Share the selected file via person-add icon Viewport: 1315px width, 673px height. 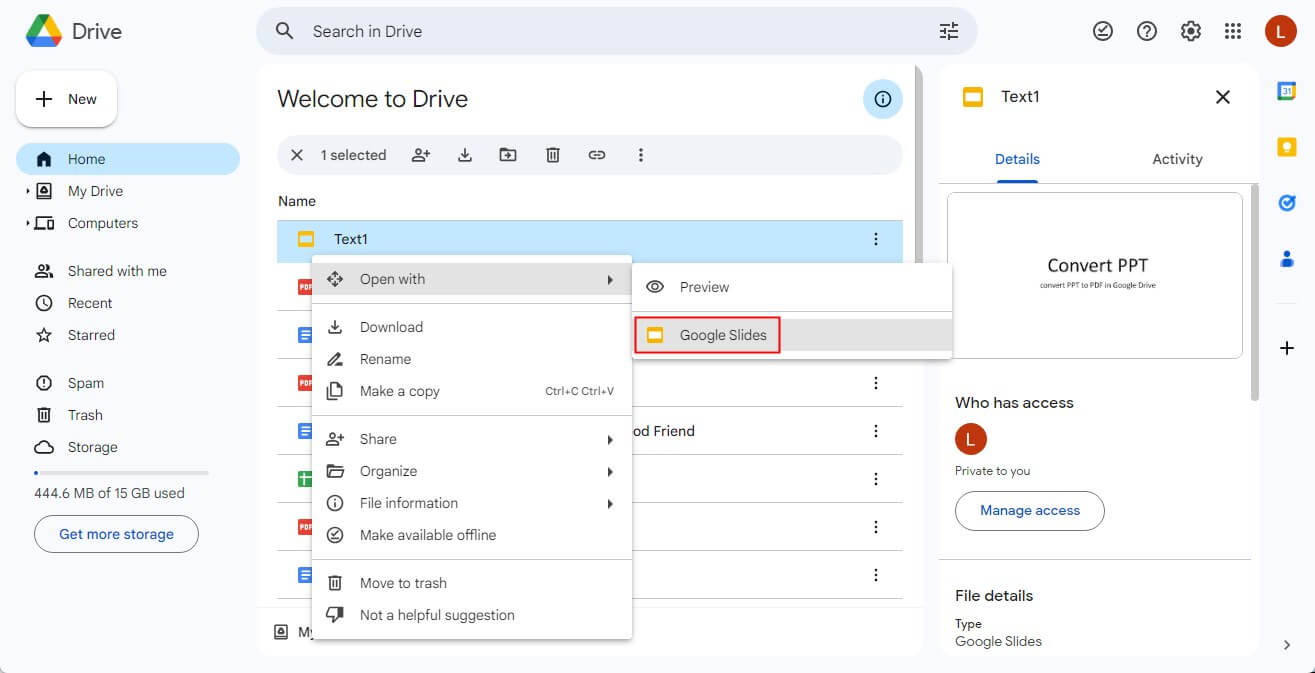[421, 155]
